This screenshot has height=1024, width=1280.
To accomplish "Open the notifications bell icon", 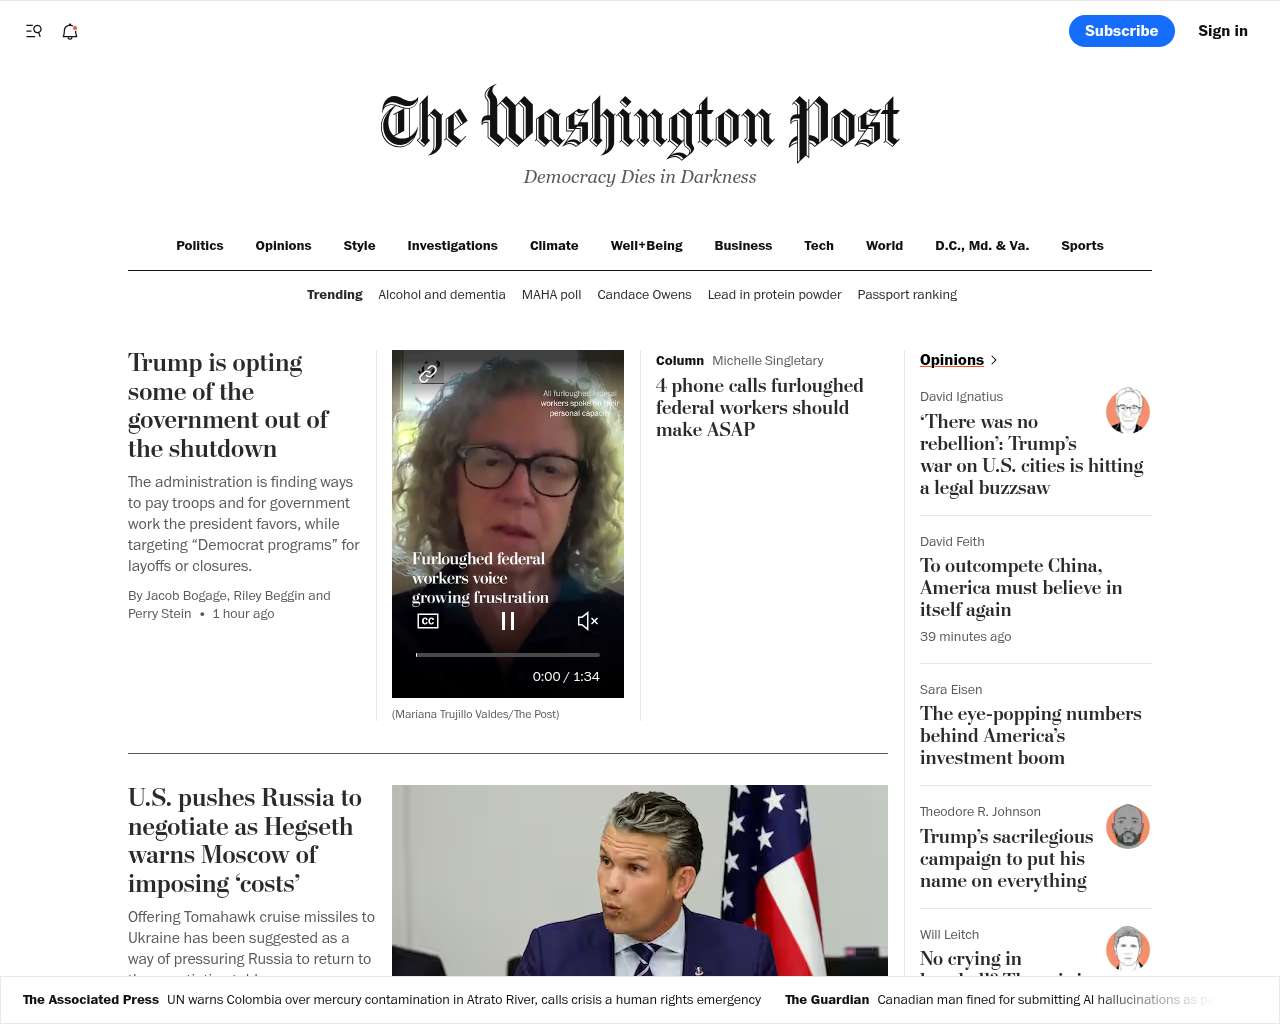I will pos(70,31).
